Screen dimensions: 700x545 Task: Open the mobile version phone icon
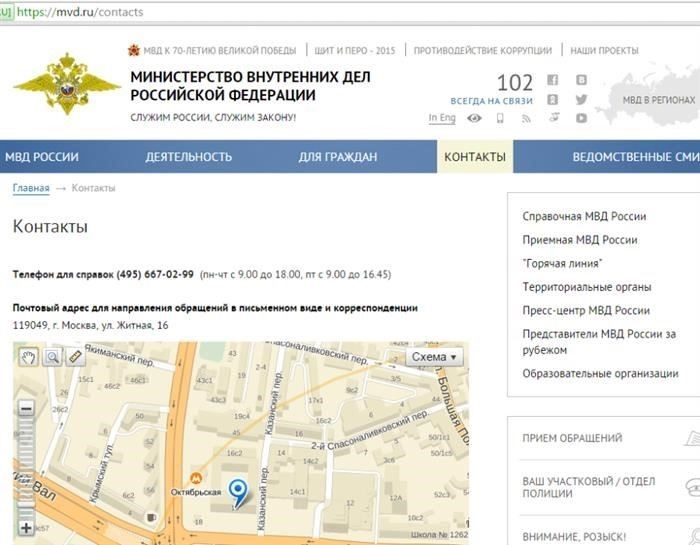[x=500, y=118]
